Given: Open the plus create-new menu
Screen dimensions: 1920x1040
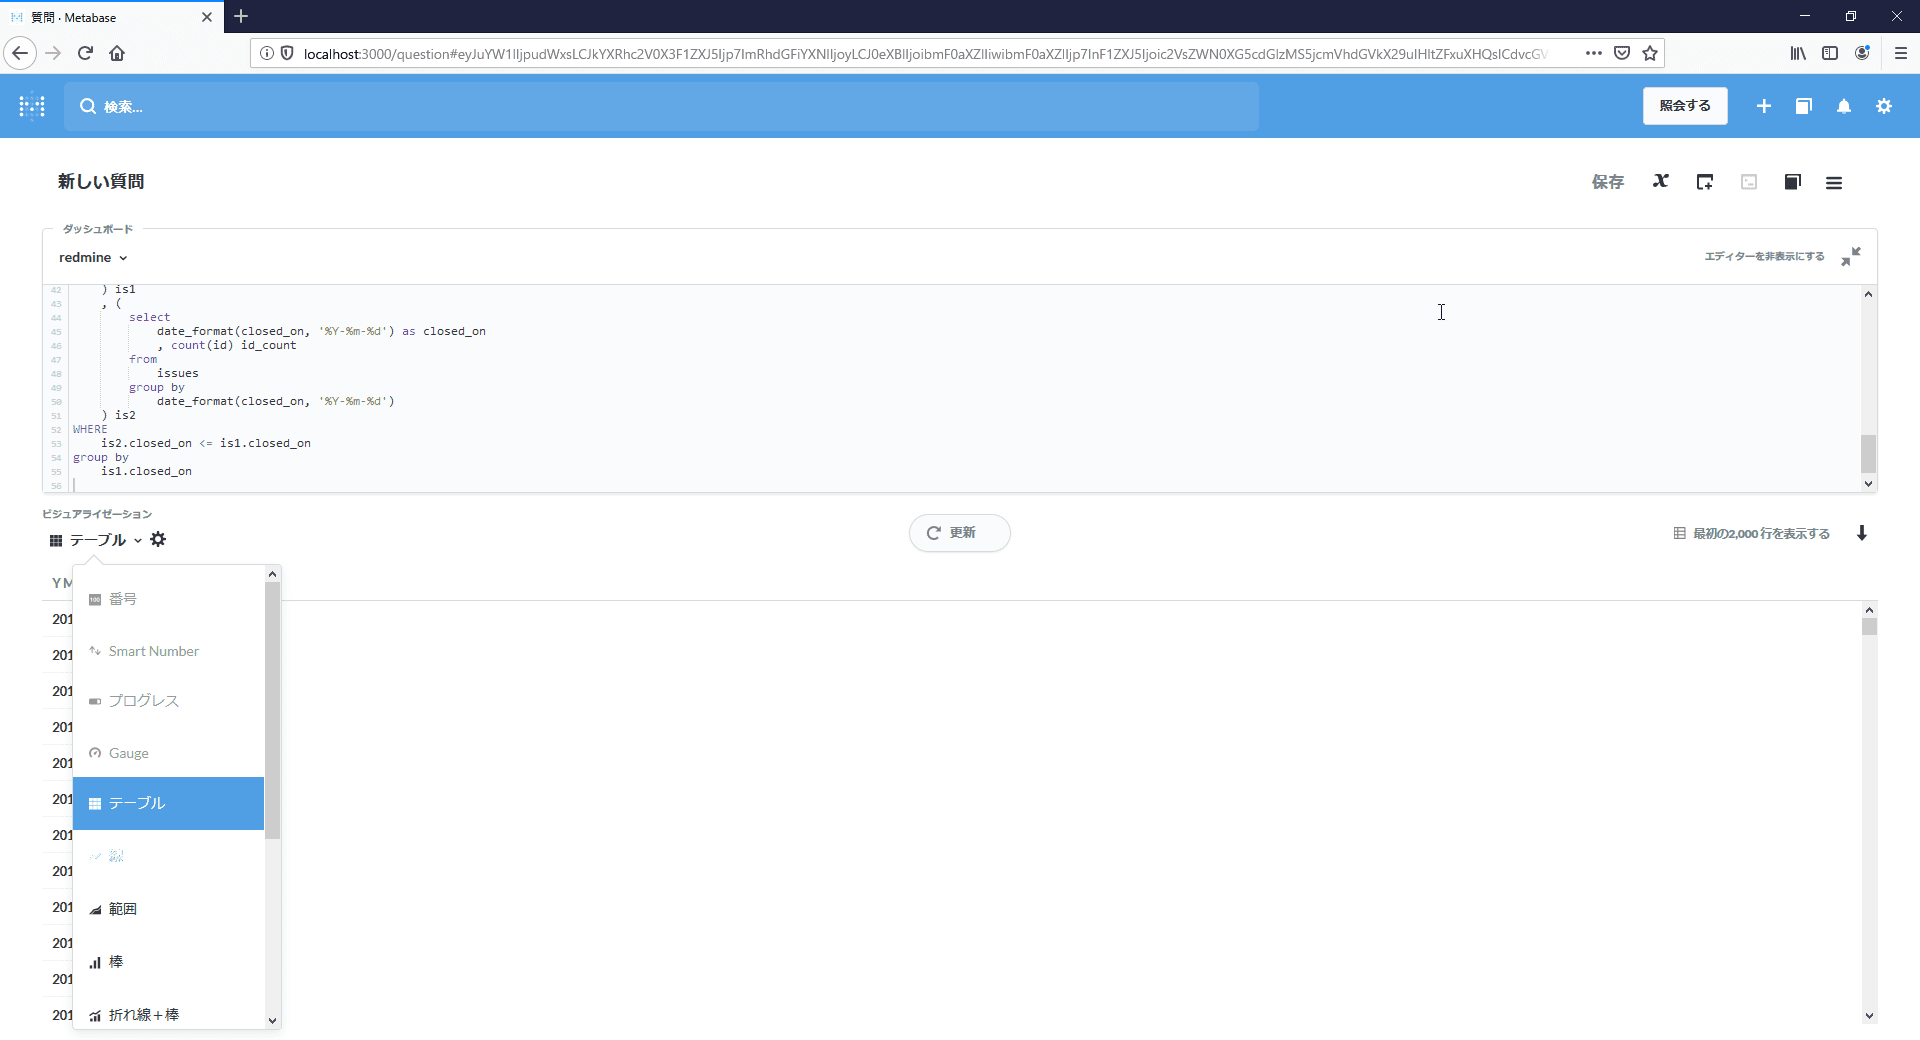Looking at the screenshot, I should pos(1763,106).
